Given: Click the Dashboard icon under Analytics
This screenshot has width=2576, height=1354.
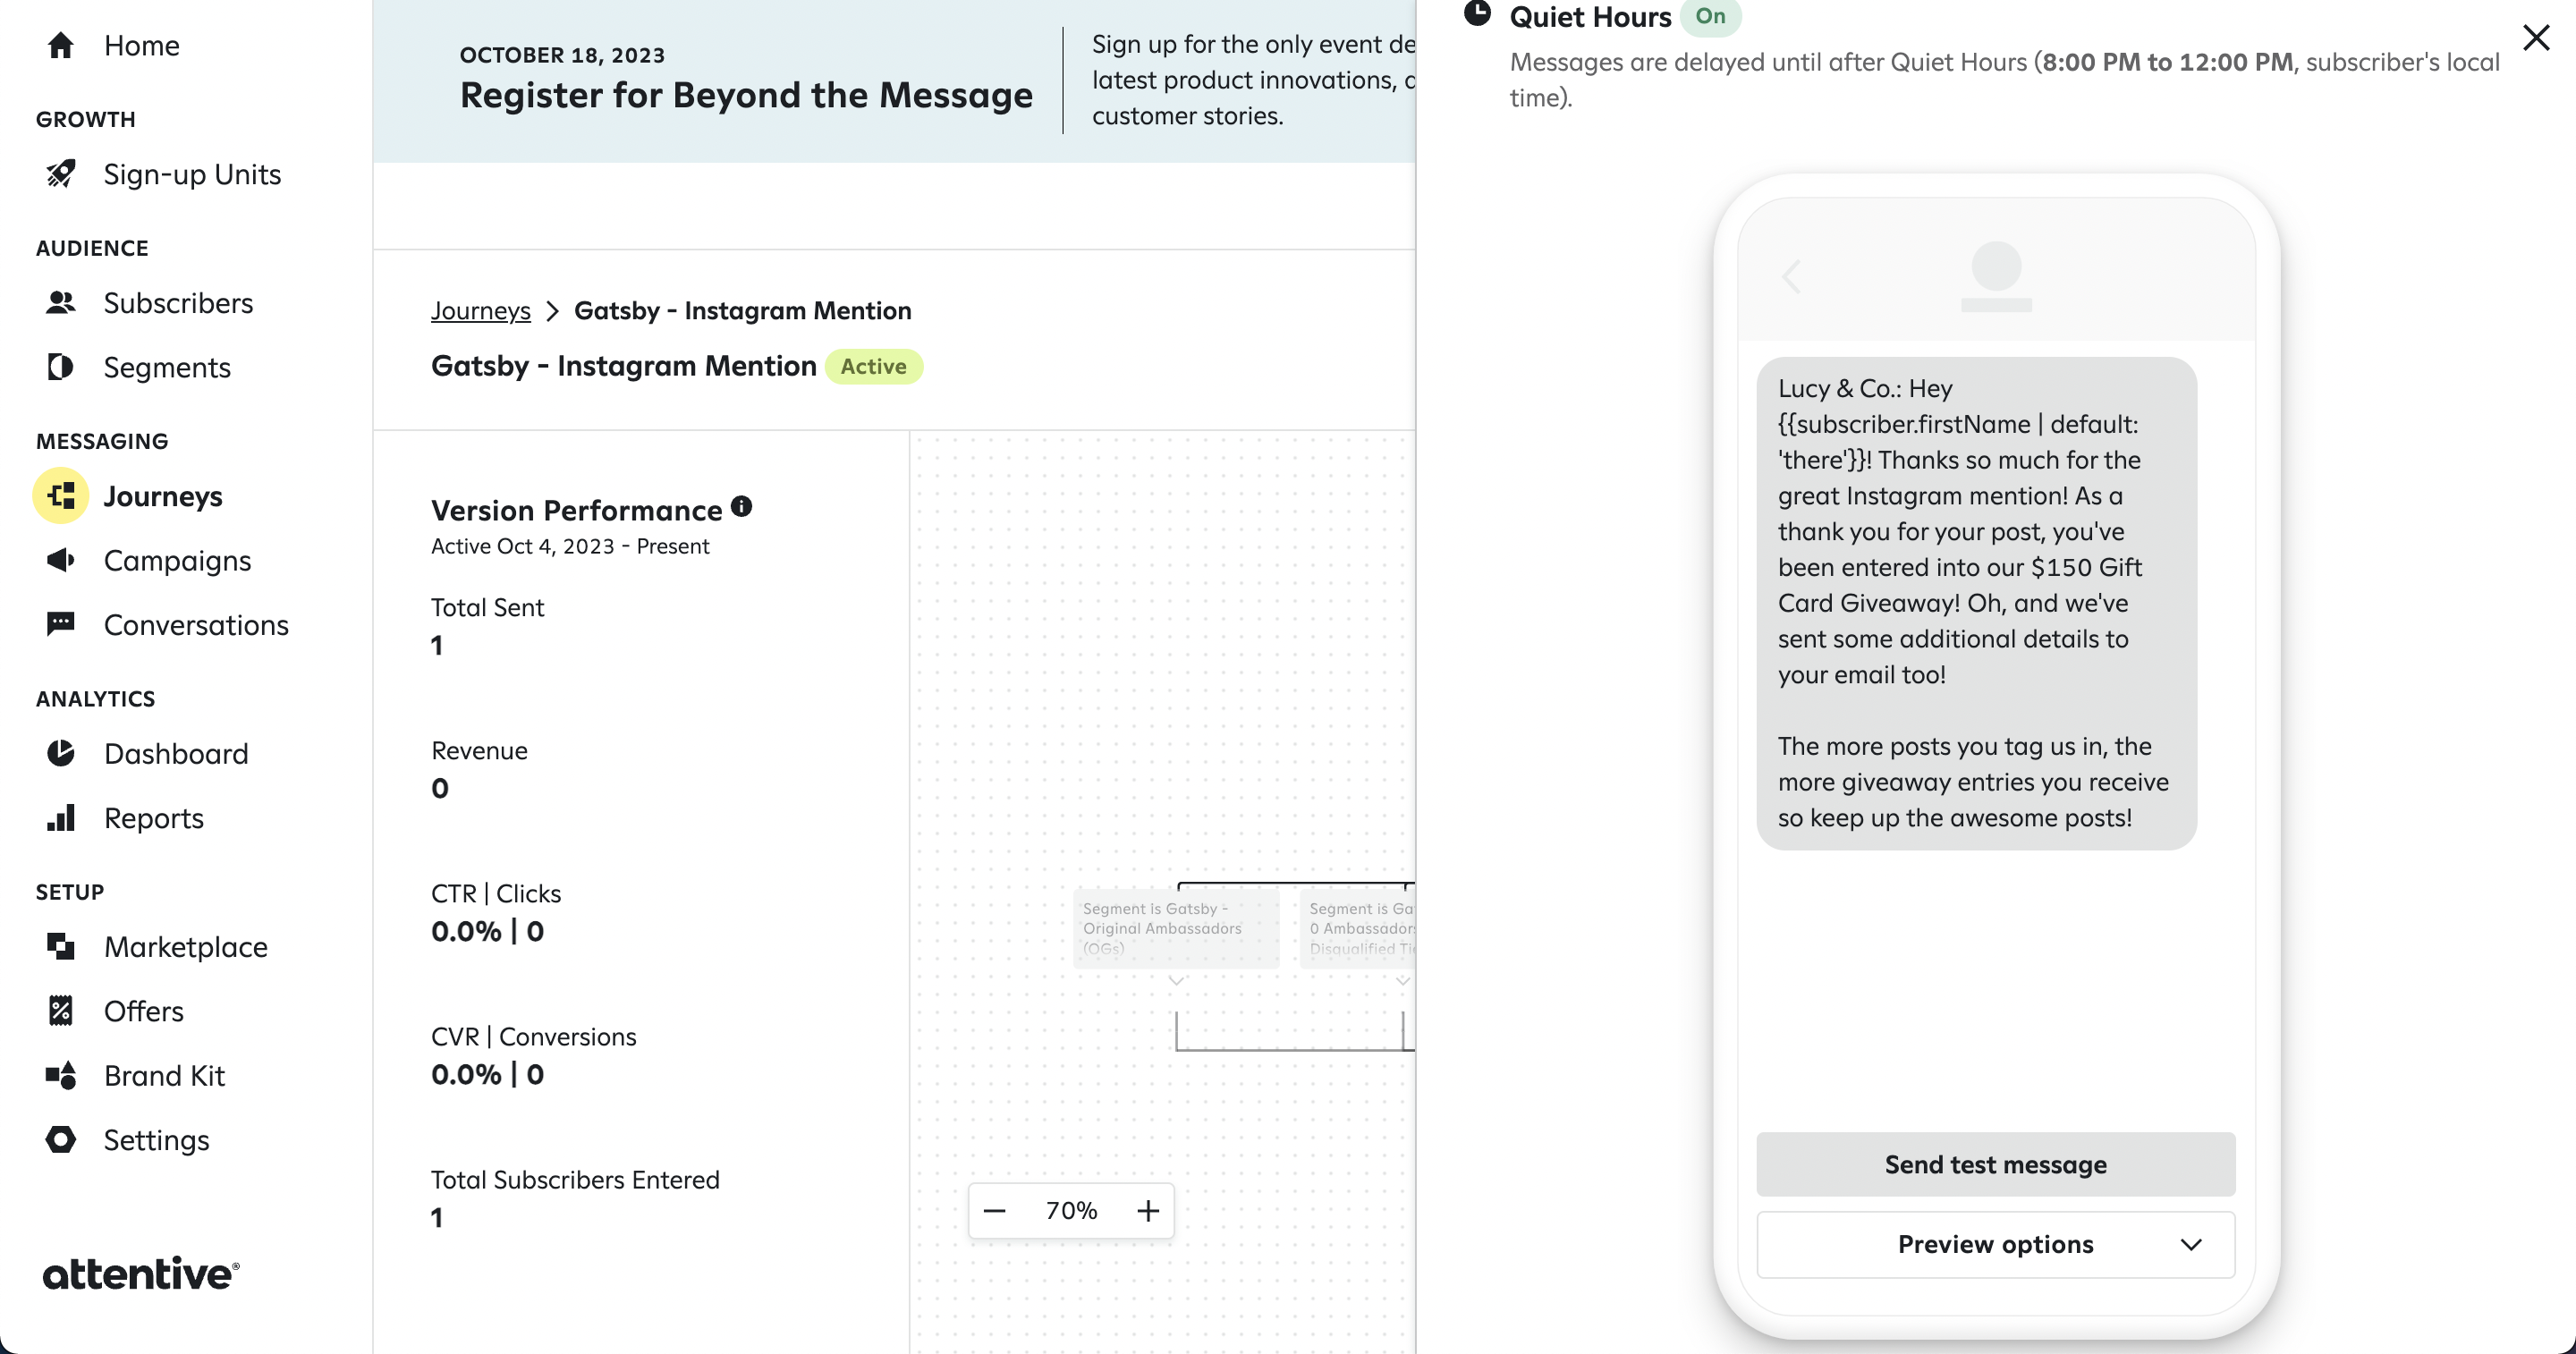Looking at the screenshot, I should click(x=62, y=751).
